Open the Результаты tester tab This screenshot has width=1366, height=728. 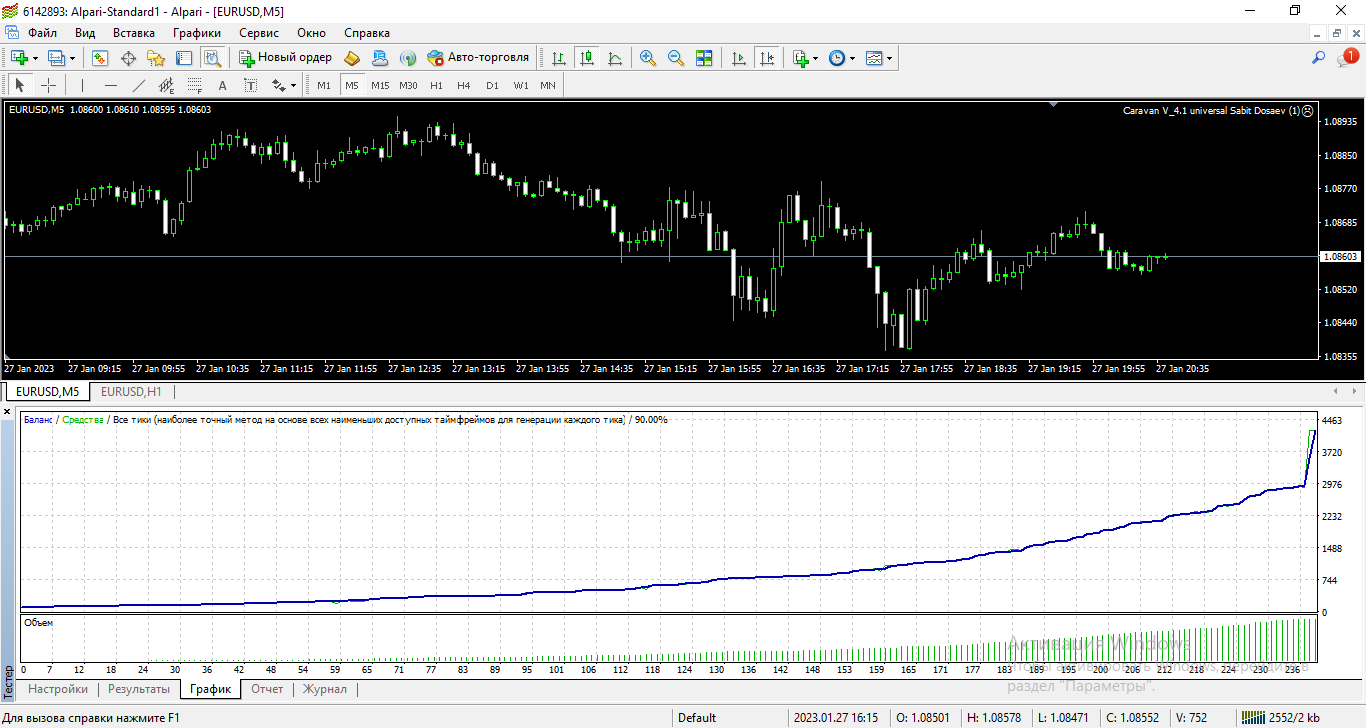coord(139,689)
